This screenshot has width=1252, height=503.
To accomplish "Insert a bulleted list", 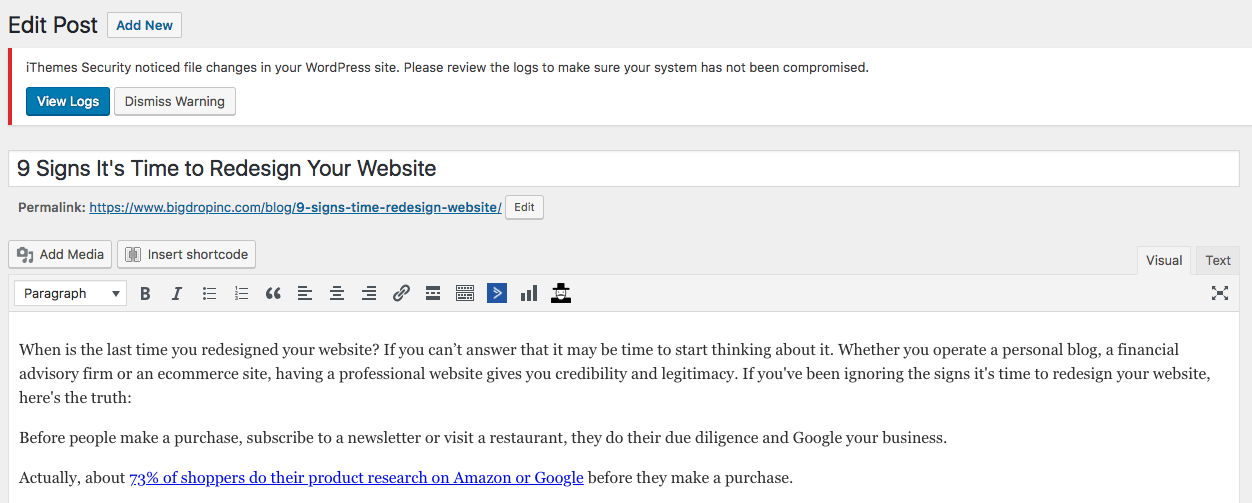I will pos(209,293).
